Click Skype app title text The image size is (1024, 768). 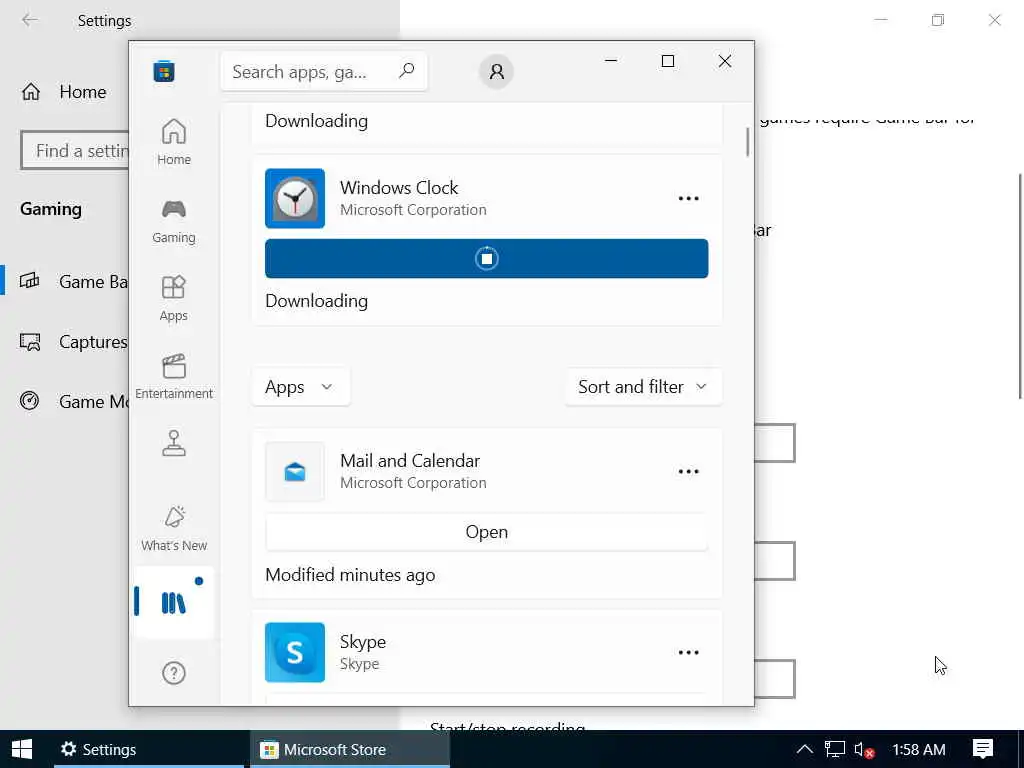tap(363, 642)
